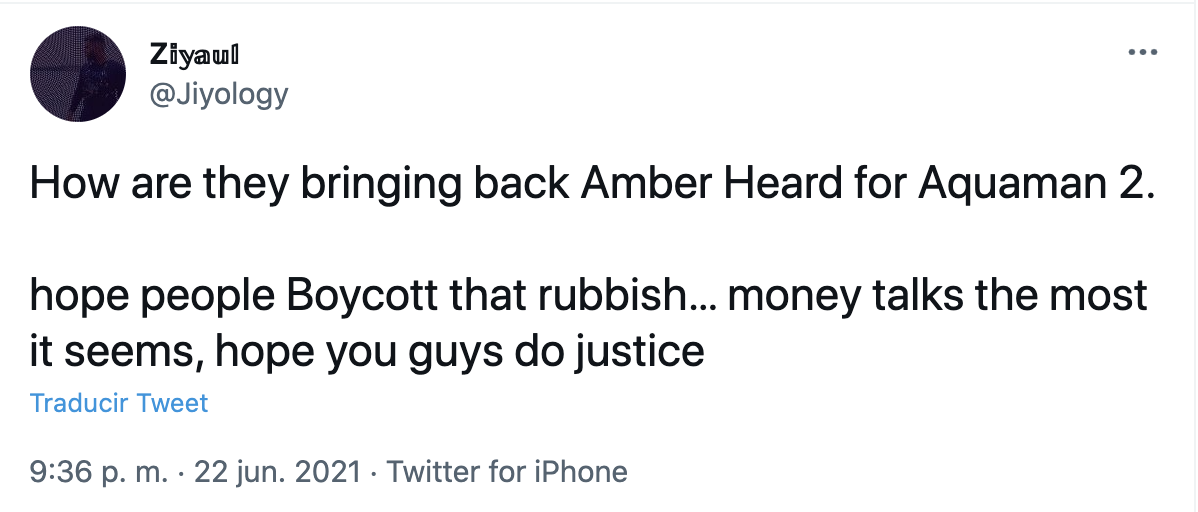
Task: Open the Twitter for iPhone source link
Action: [x=507, y=472]
